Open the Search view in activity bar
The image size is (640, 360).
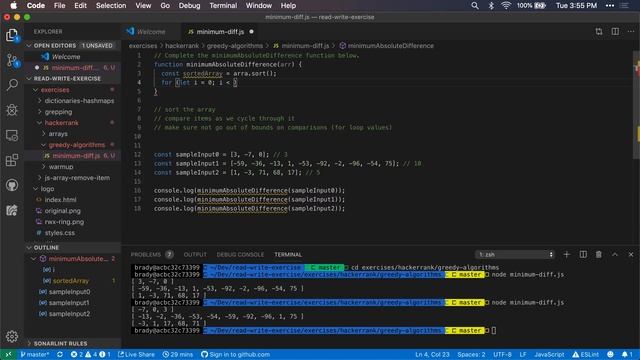tap(12, 85)
